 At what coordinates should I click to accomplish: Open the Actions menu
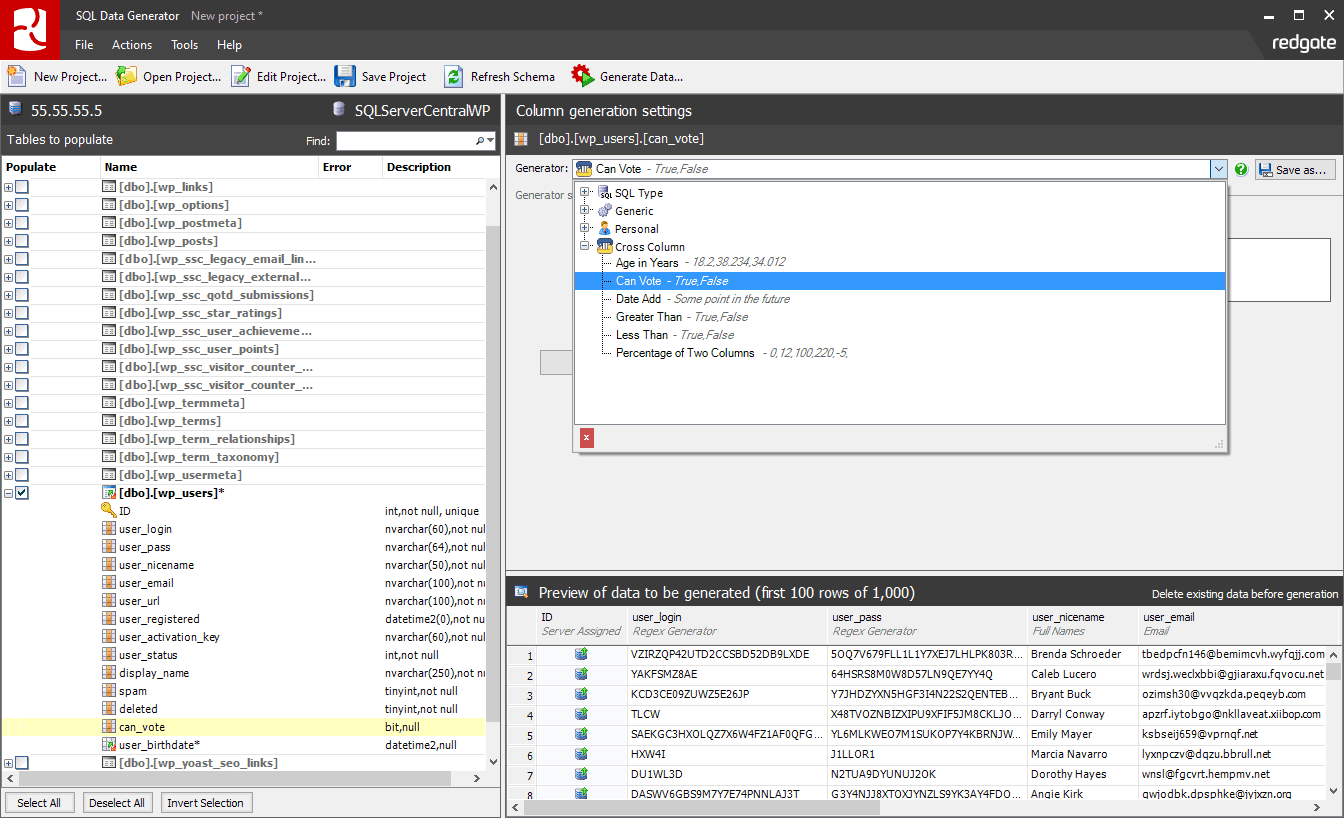[131, 44]
